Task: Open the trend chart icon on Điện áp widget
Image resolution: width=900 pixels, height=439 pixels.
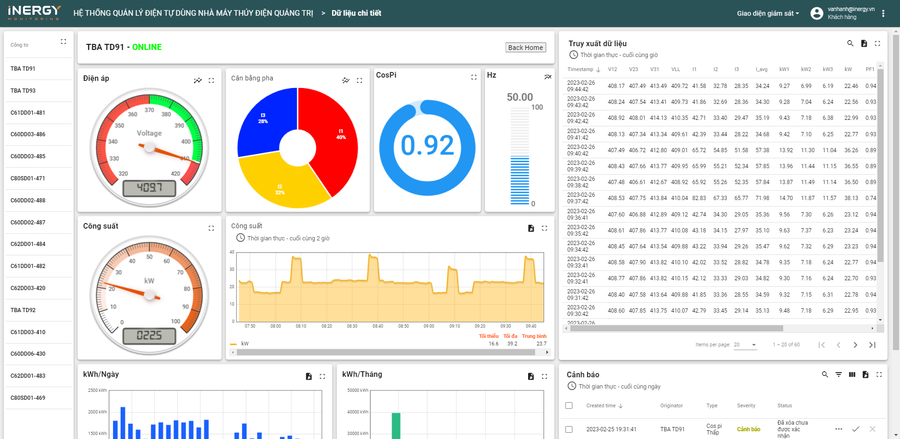Action: coord(198,79)
